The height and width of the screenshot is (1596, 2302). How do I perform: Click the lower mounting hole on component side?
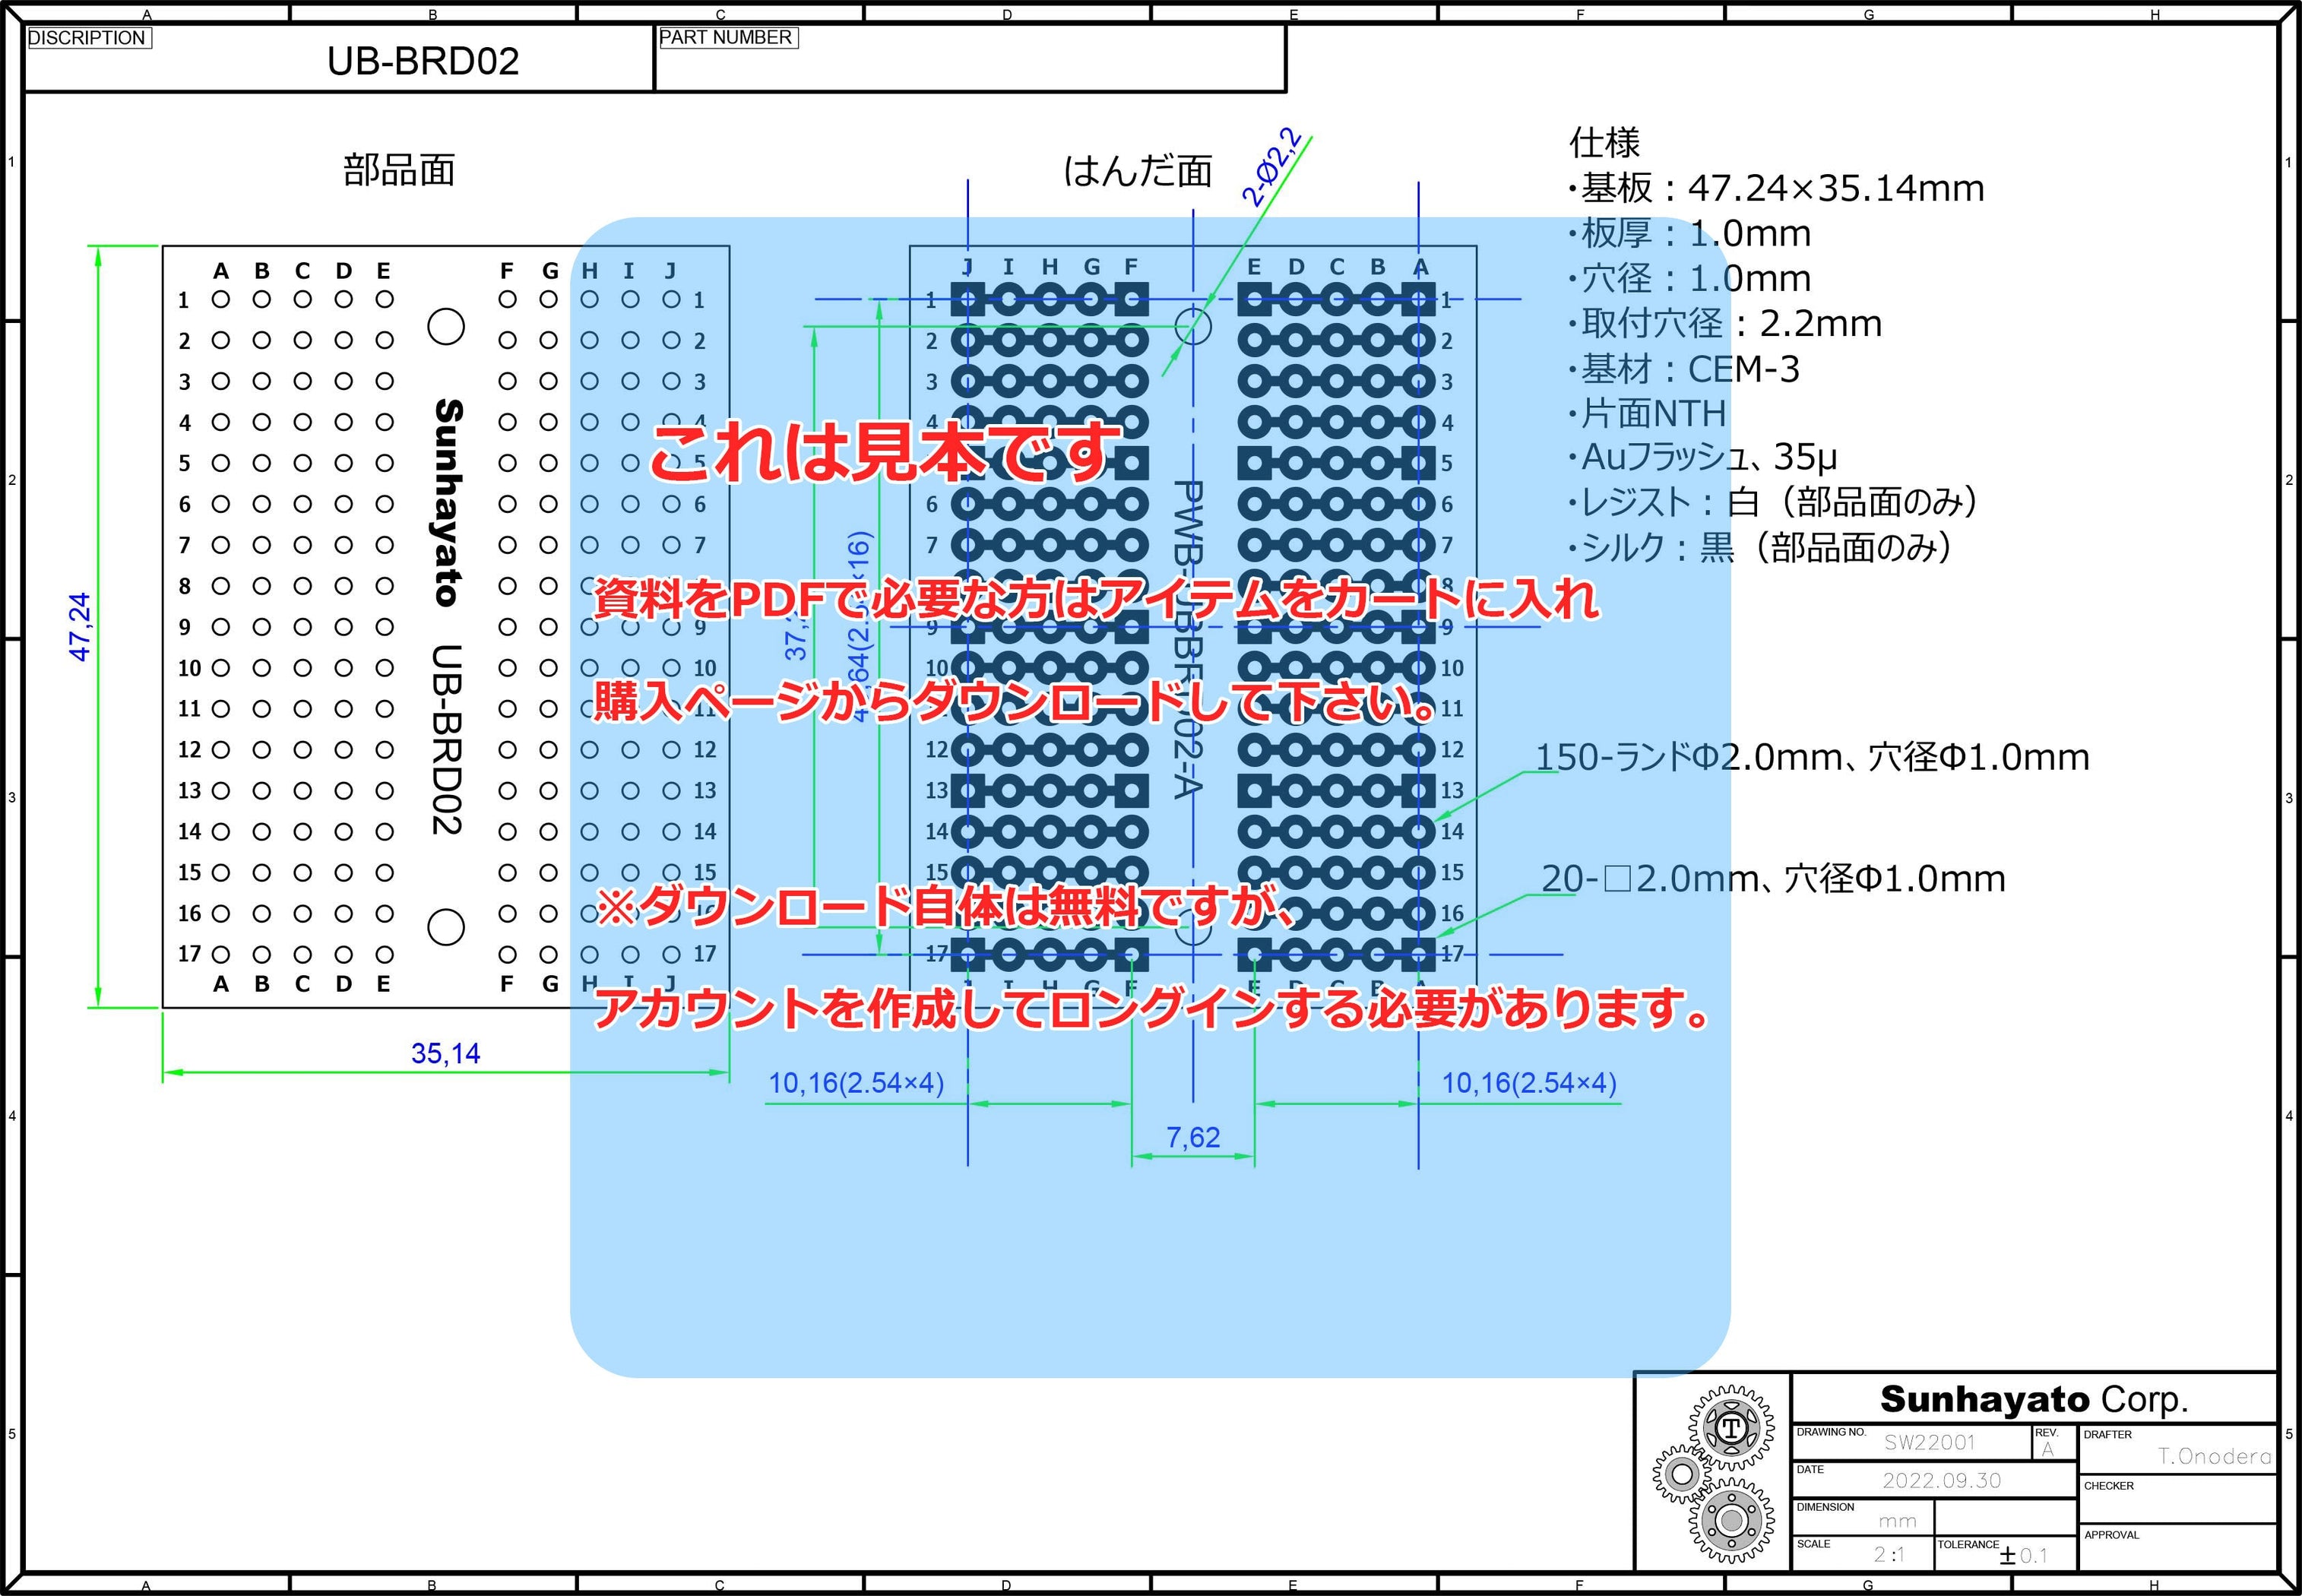[446, 927]
